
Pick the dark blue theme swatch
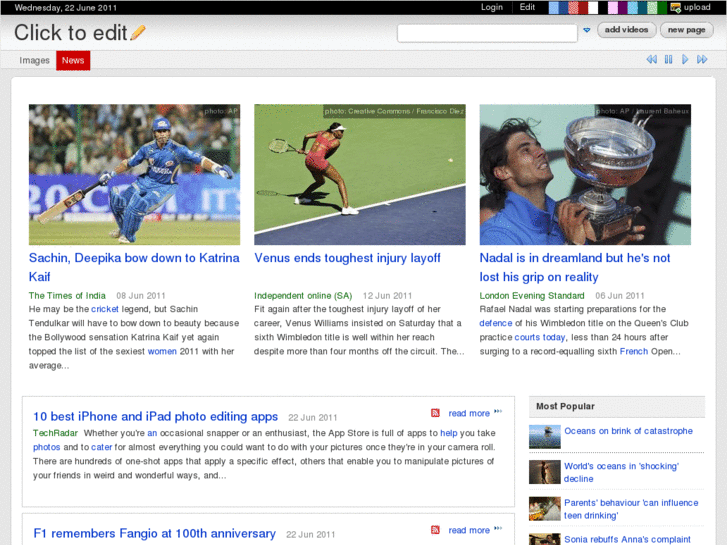tap(563, 7)
